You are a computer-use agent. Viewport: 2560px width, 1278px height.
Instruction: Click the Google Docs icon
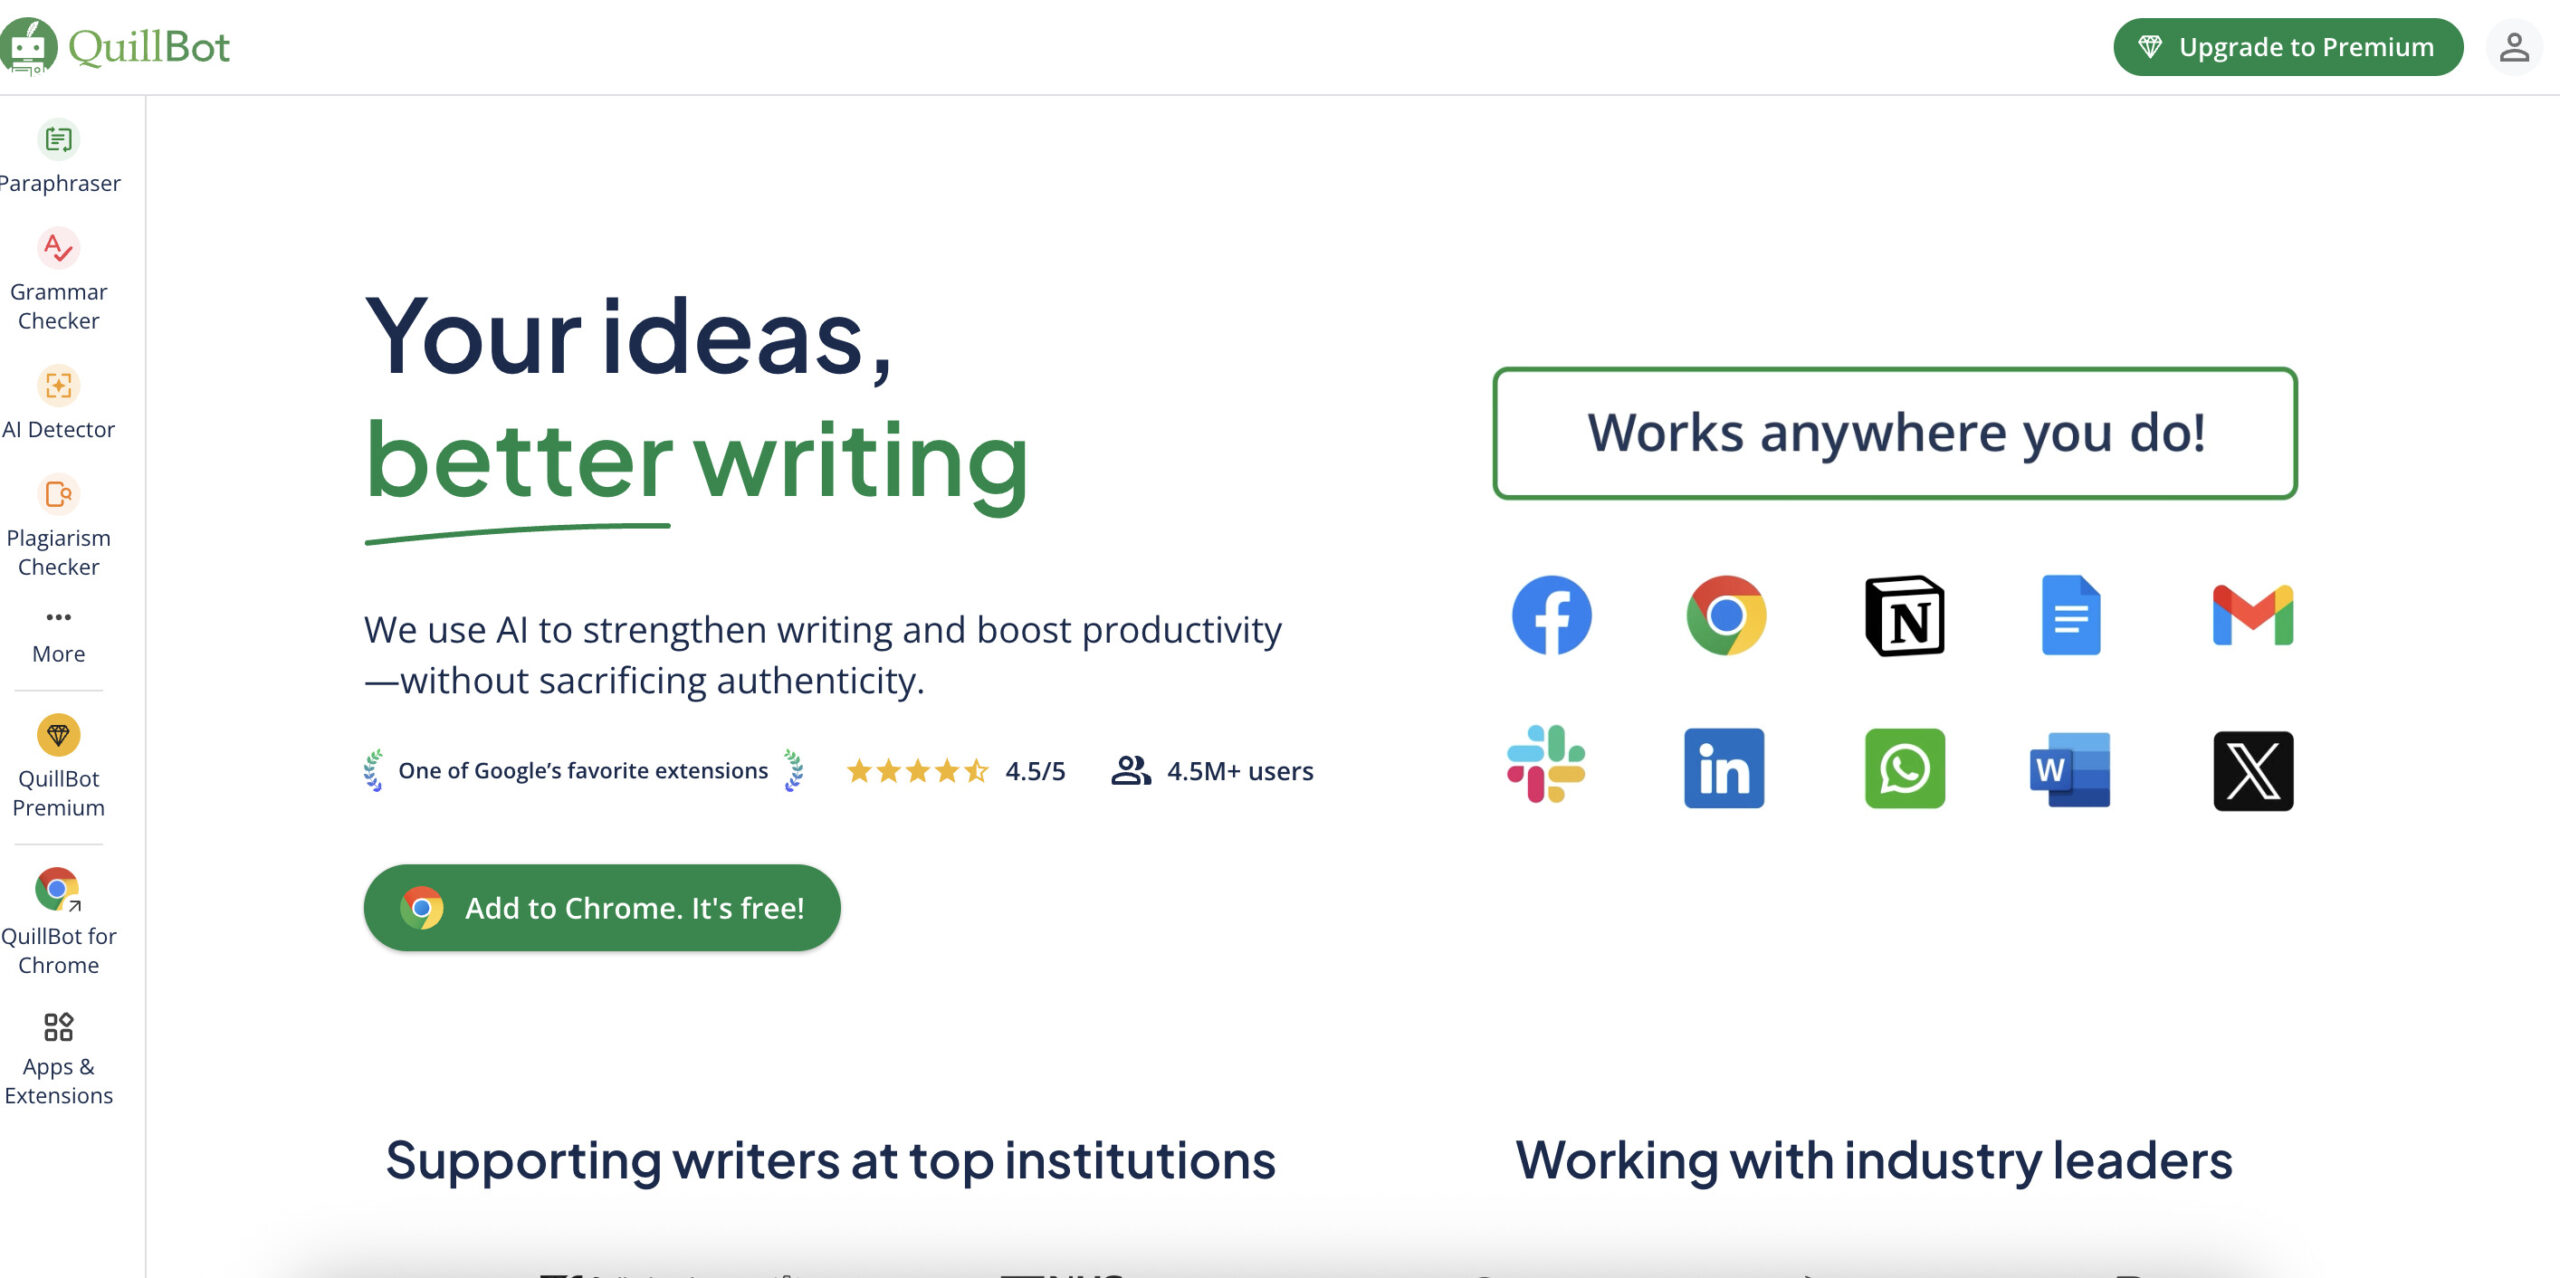click(2070, 615)
